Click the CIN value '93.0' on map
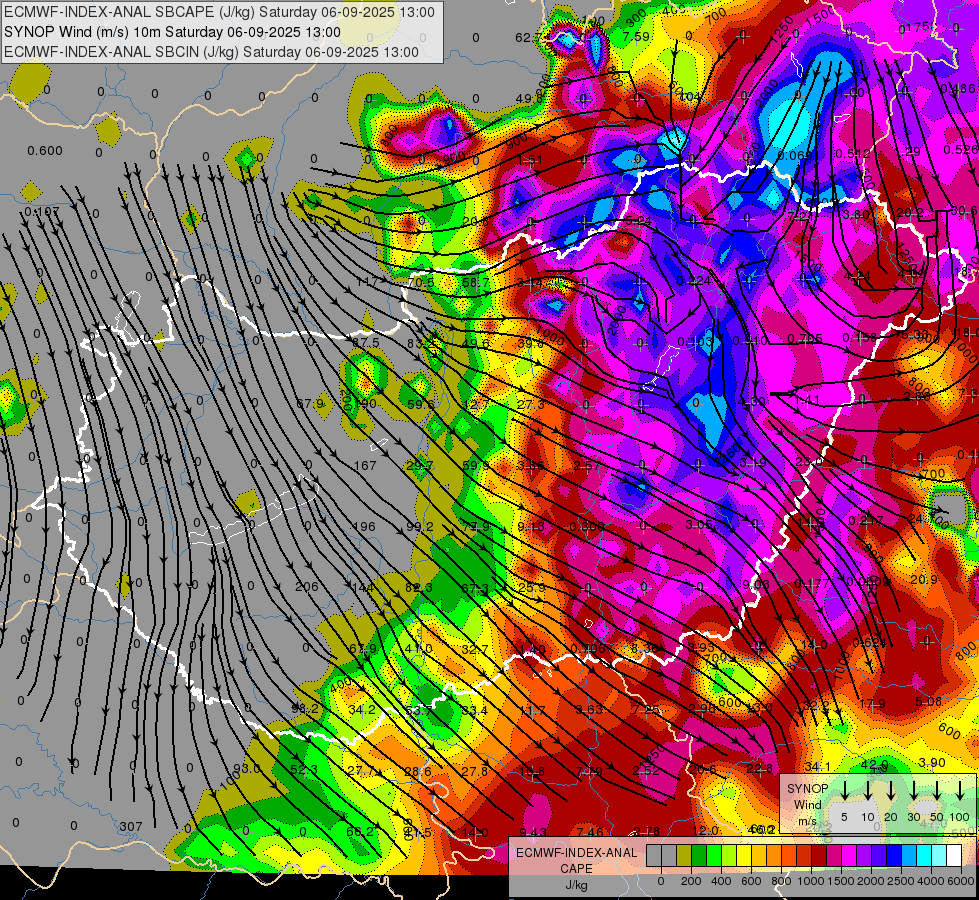This screenshot has height=900, width=979. pos(247,768)
